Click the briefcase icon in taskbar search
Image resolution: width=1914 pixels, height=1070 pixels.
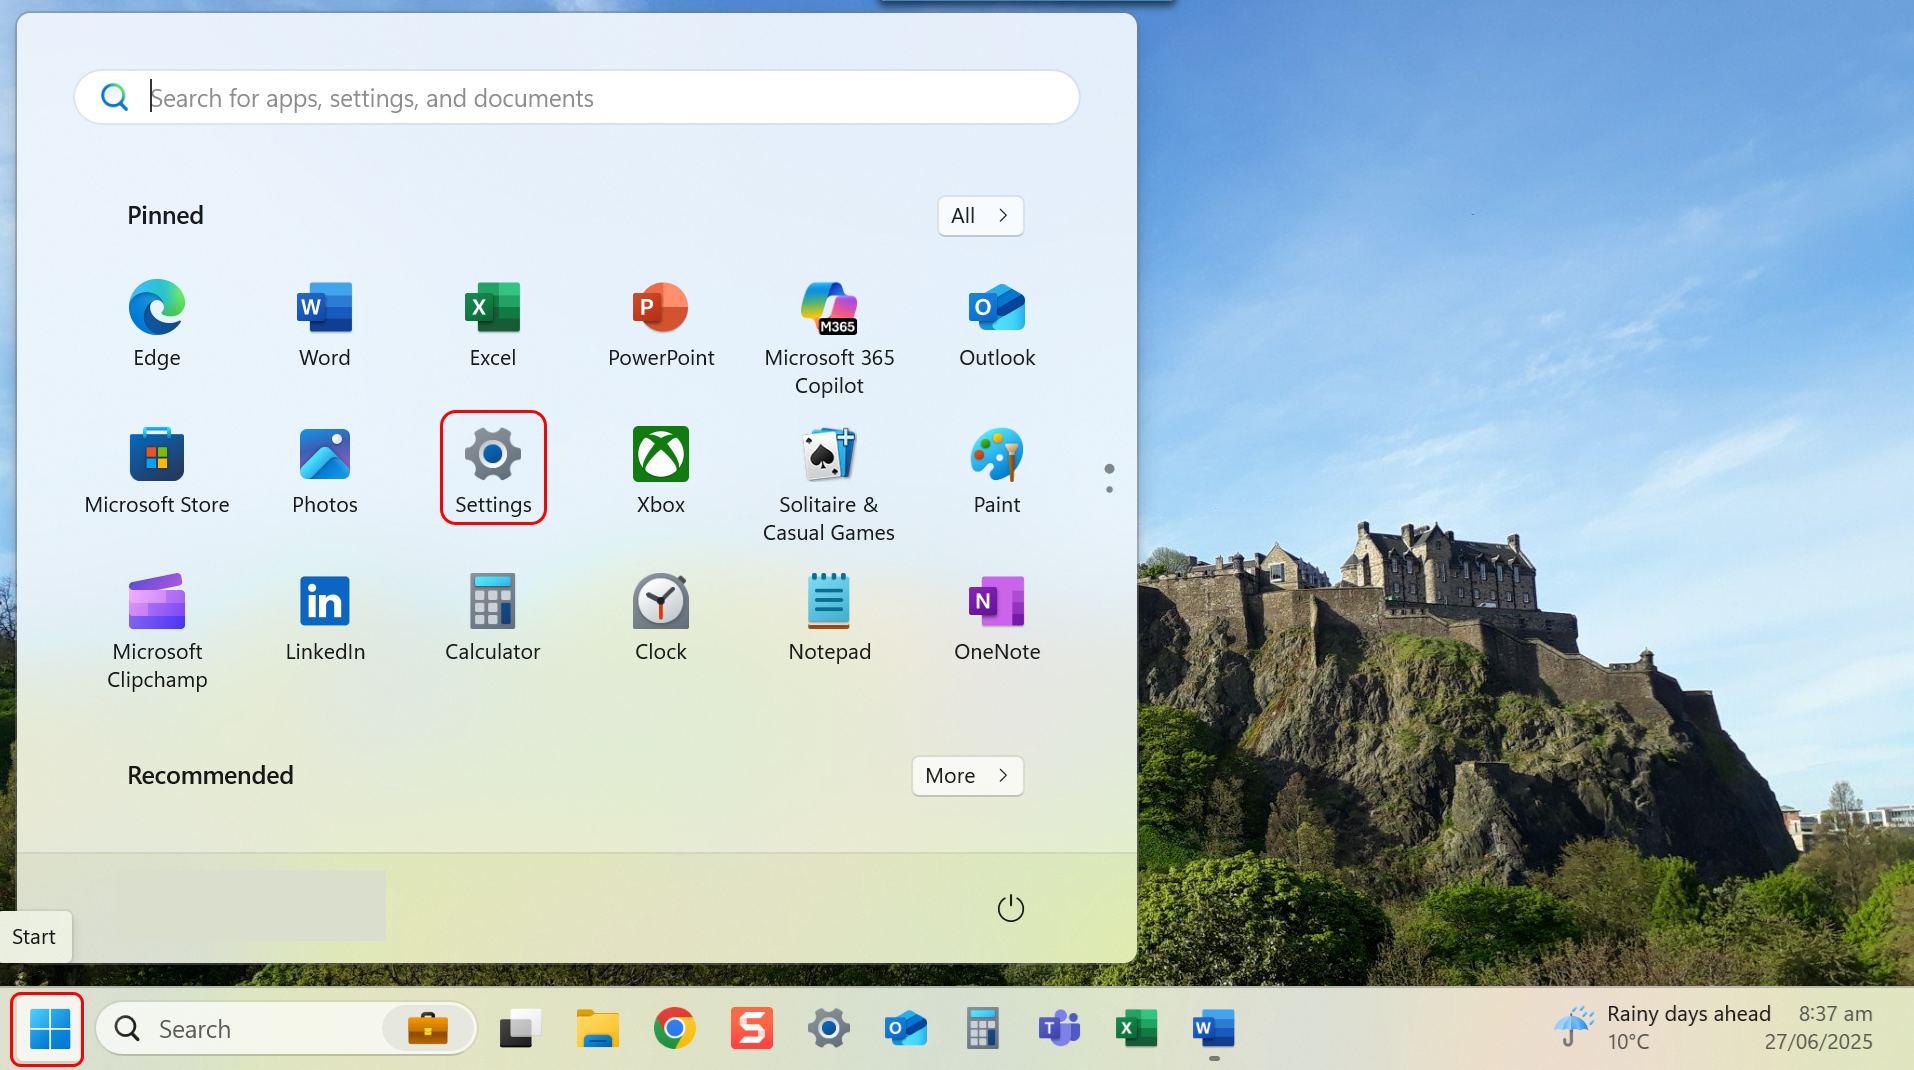428,1029
